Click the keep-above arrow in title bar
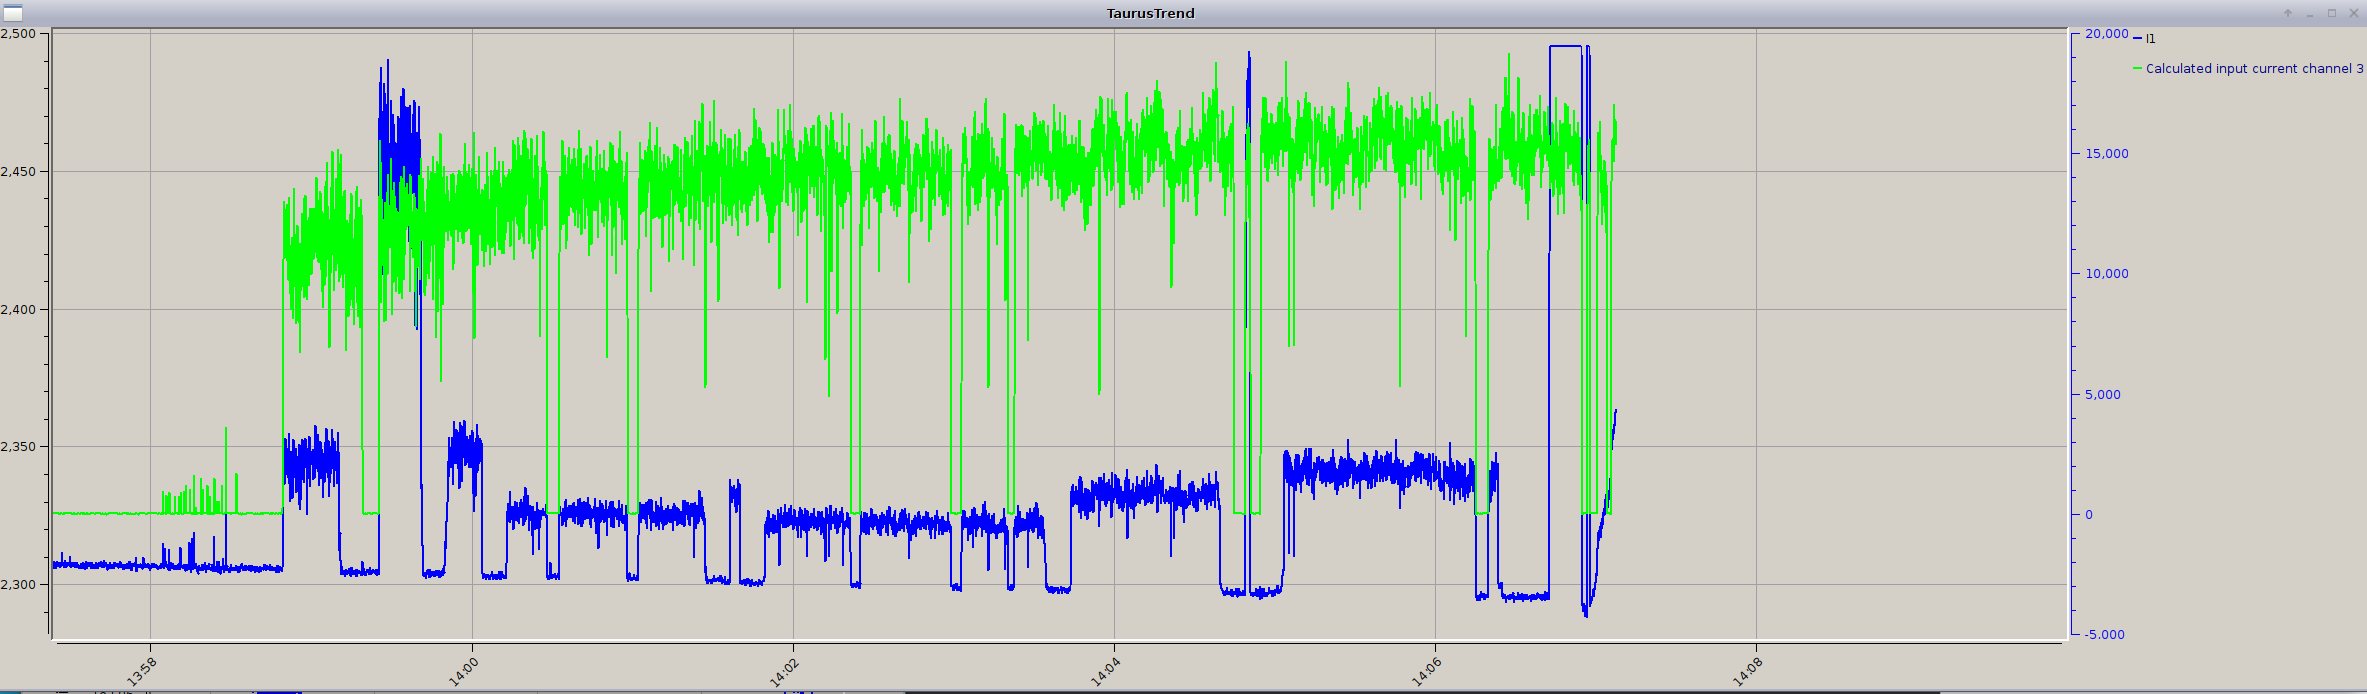 coord(2287,13)
